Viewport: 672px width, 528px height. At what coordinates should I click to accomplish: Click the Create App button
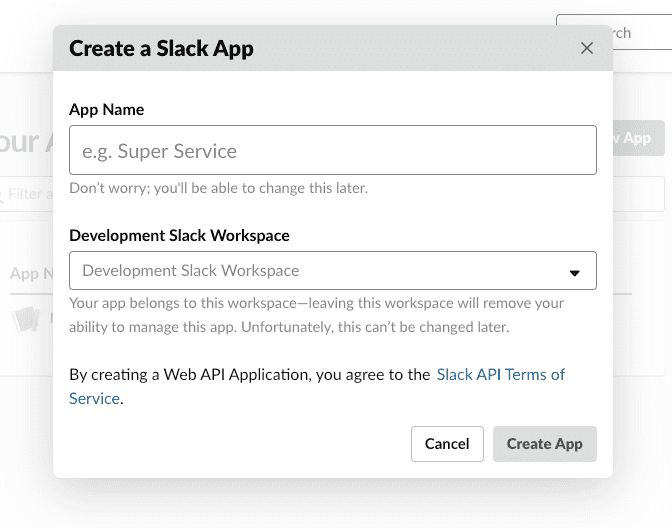(x=544, y=444)
